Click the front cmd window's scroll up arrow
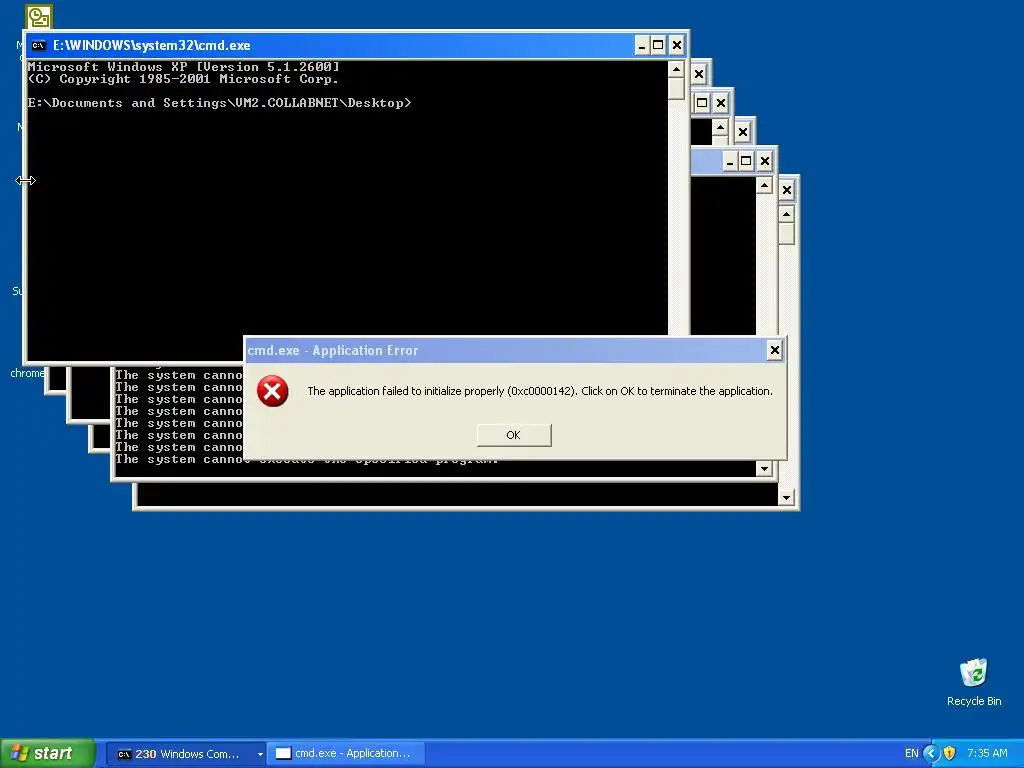This screenshot has width=1024, height=768. point(676,69)
